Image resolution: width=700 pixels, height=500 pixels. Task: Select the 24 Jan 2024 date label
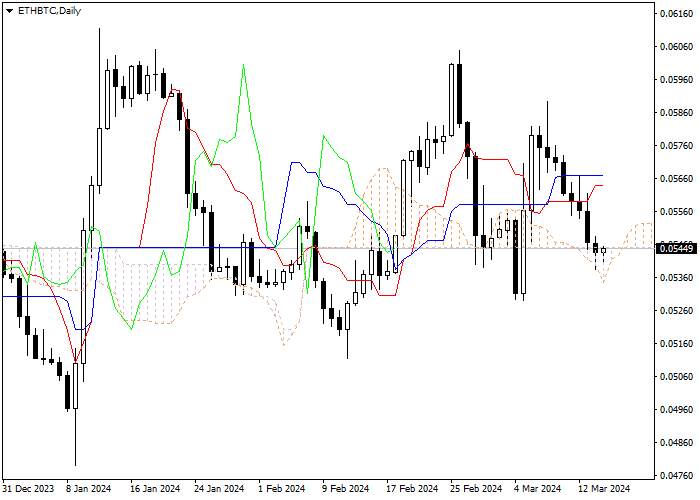219,489
